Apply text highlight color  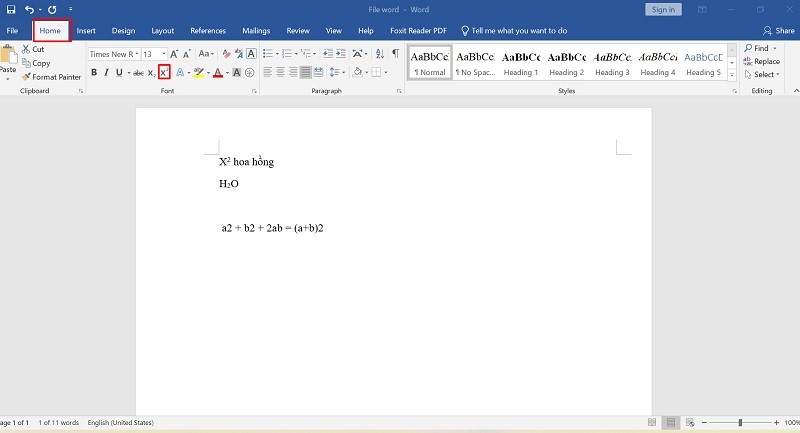[199, 72]
